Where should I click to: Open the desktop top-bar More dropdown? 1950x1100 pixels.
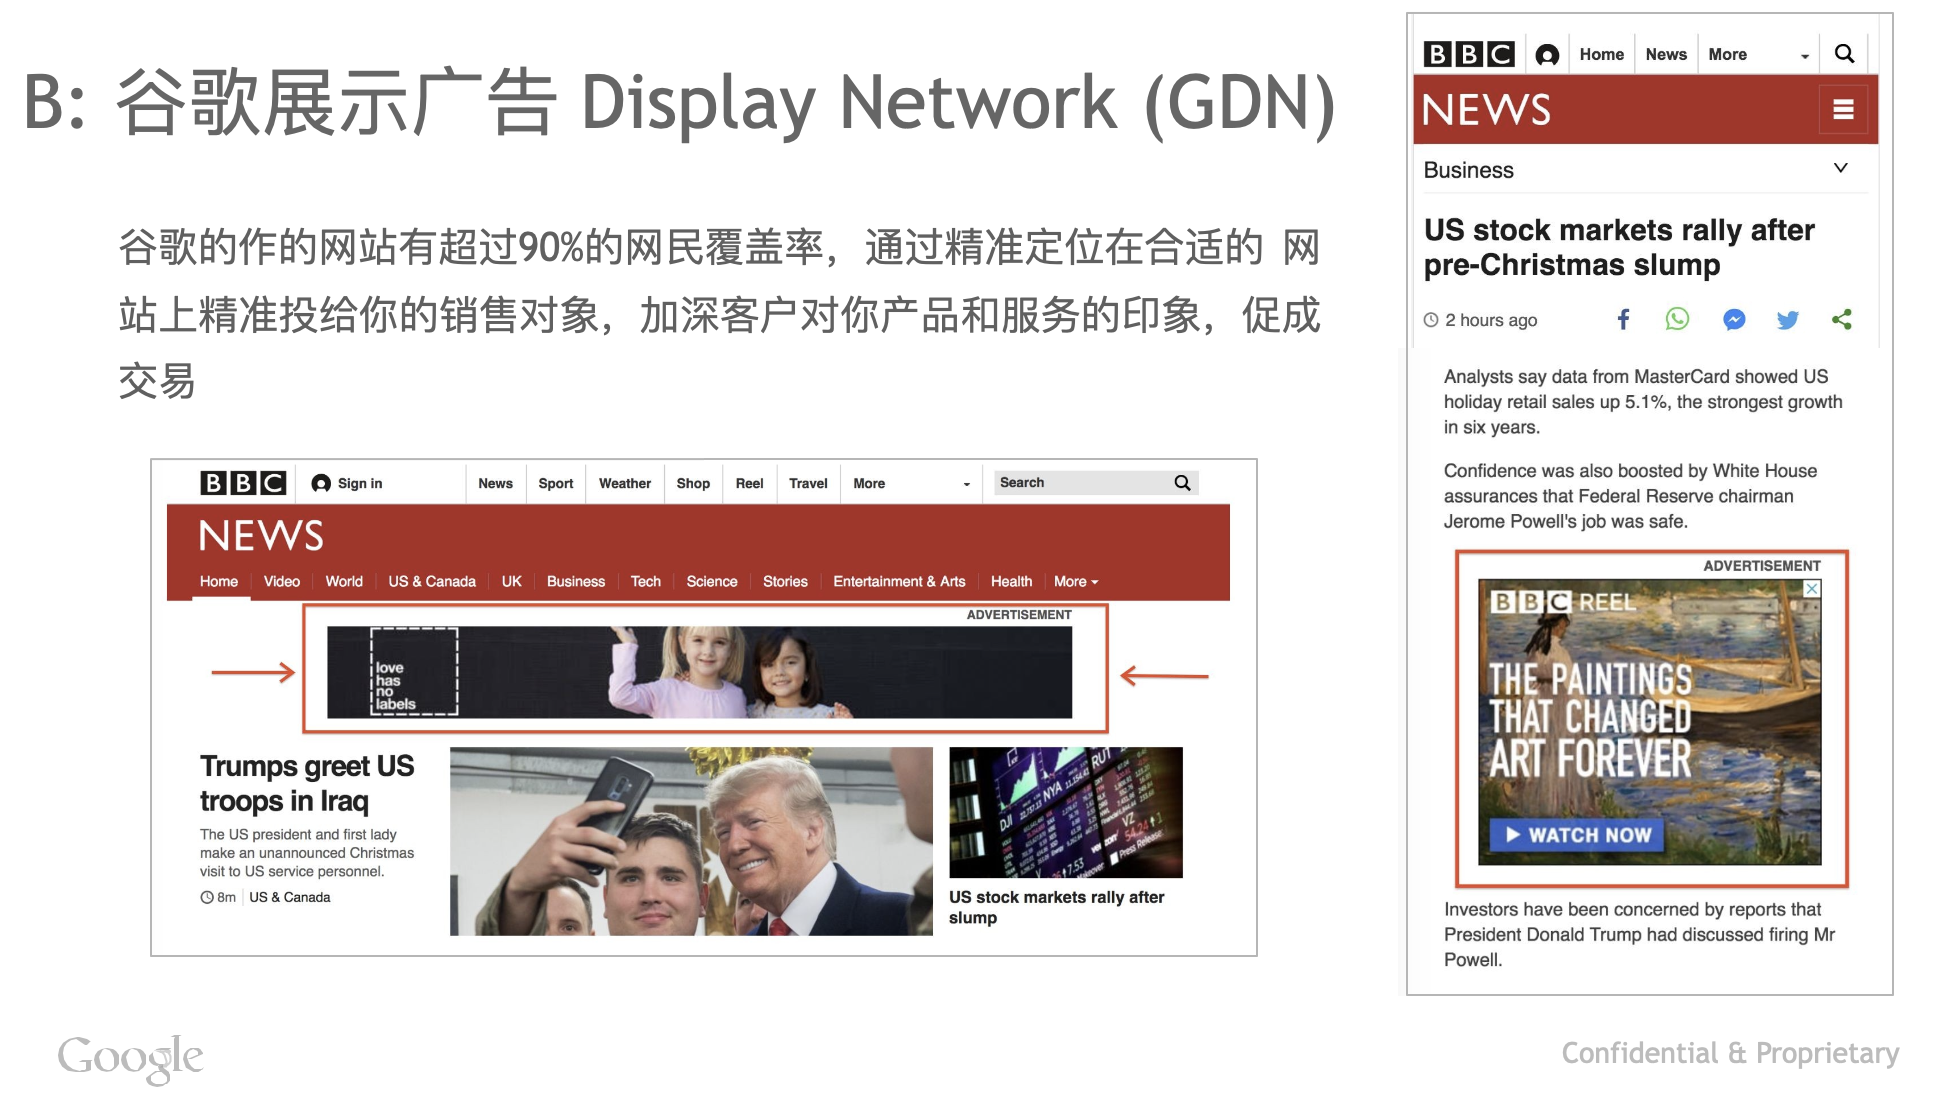(911, 483)
